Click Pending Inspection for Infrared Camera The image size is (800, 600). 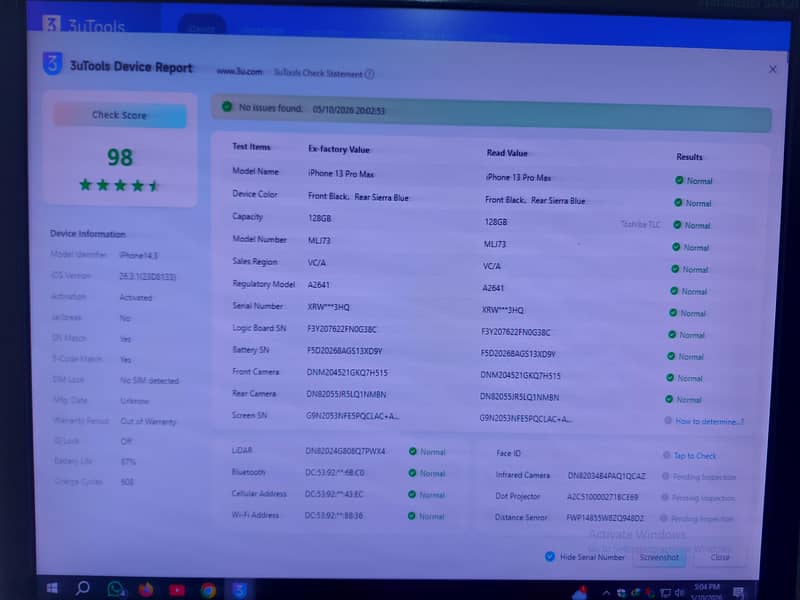(704, 477)
